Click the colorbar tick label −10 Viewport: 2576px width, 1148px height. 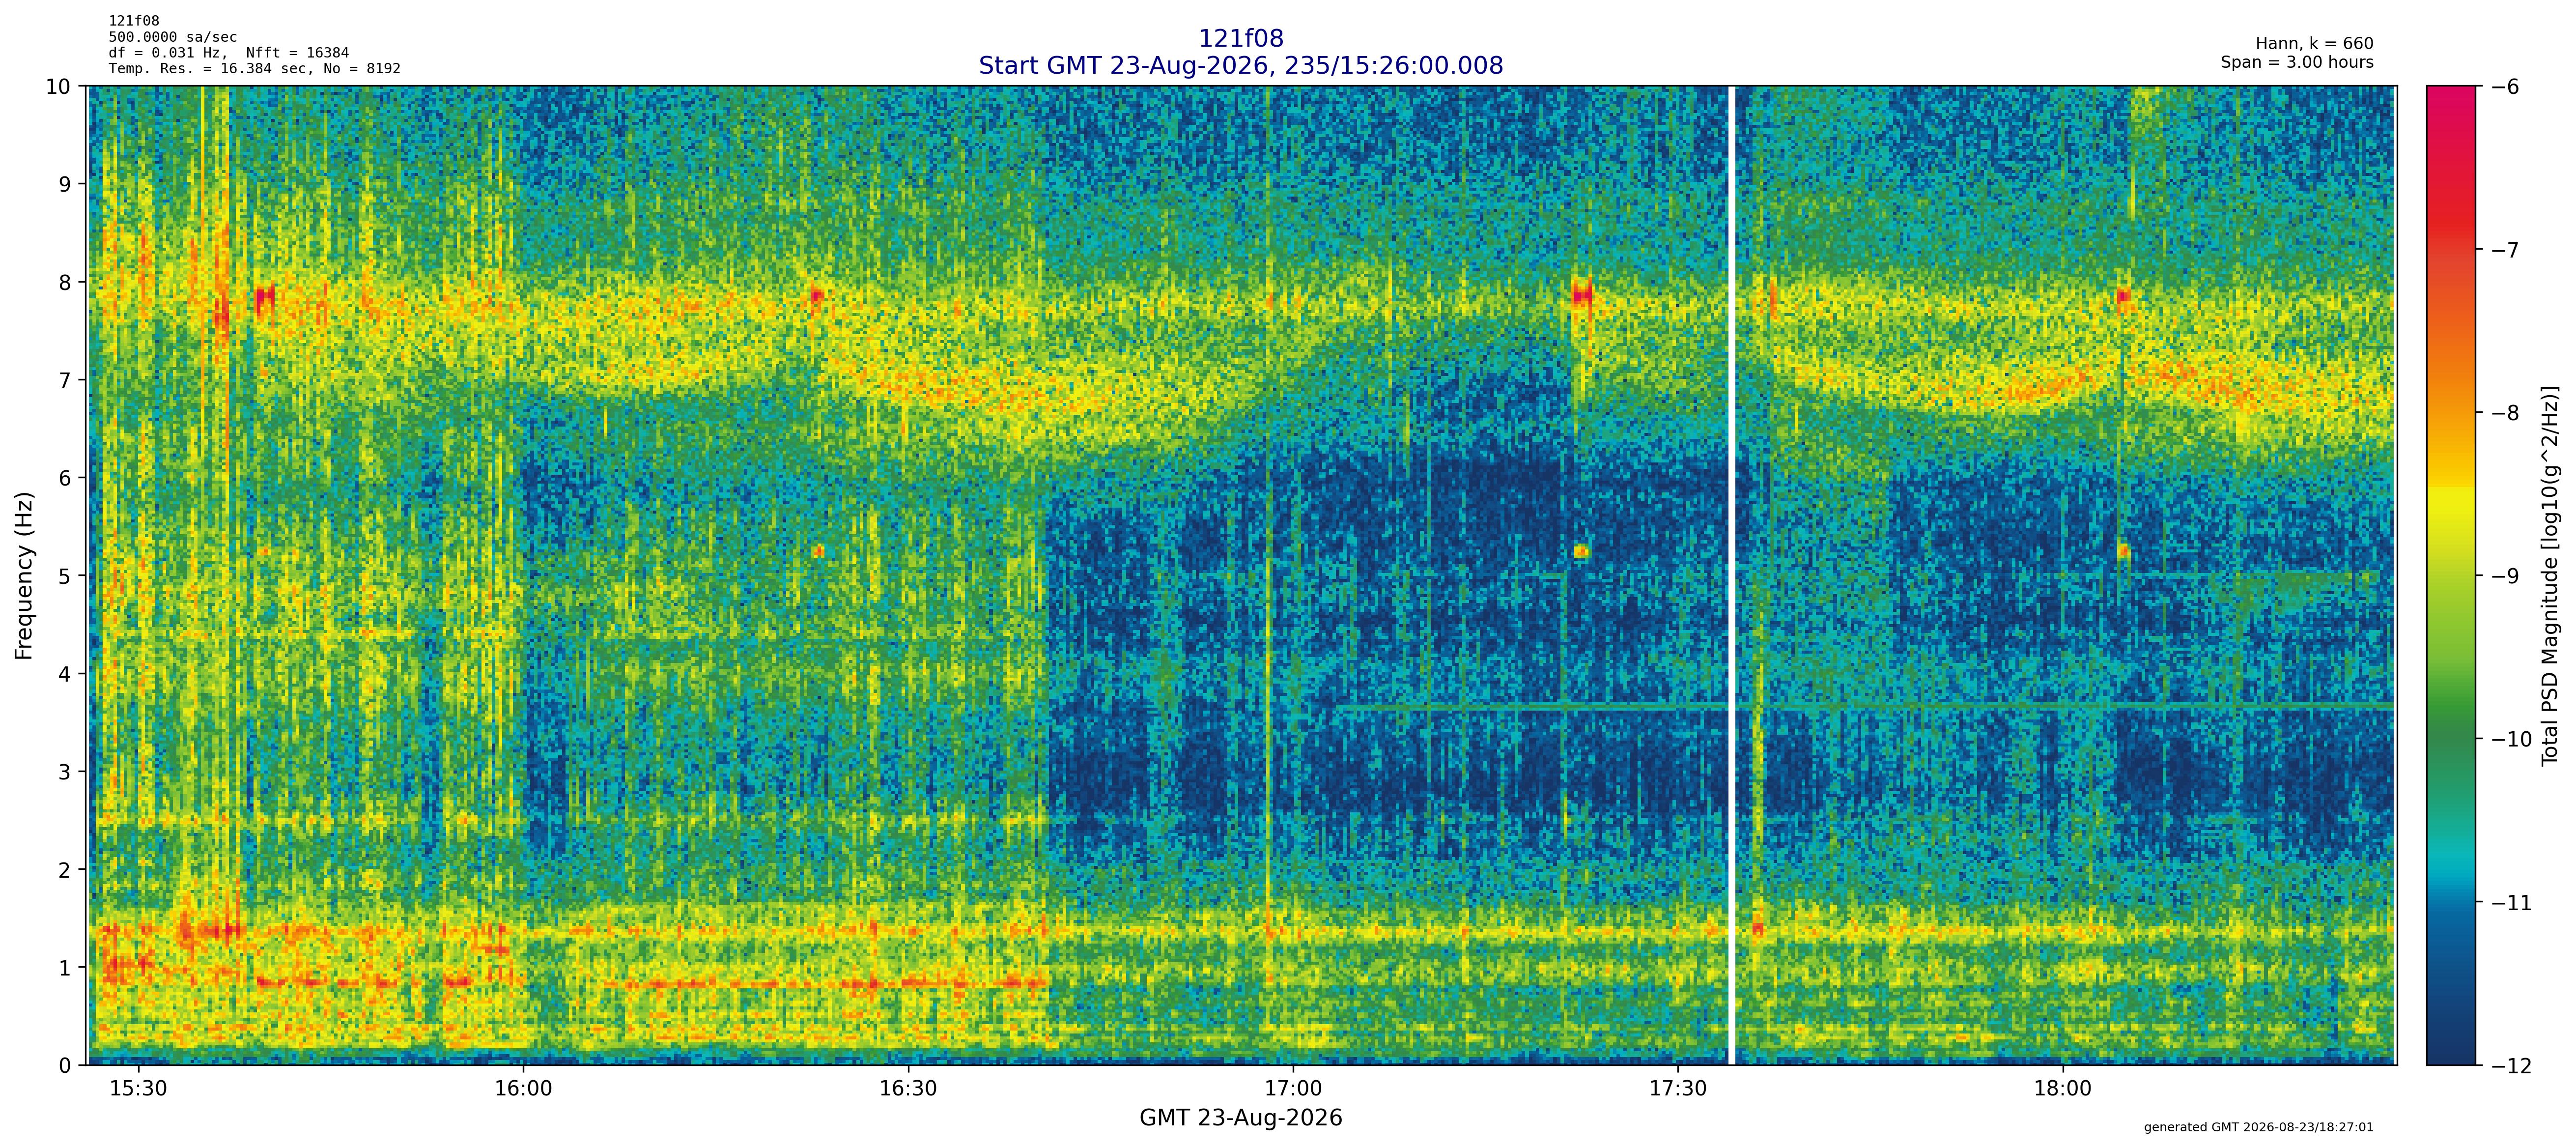coord(2511,740)
